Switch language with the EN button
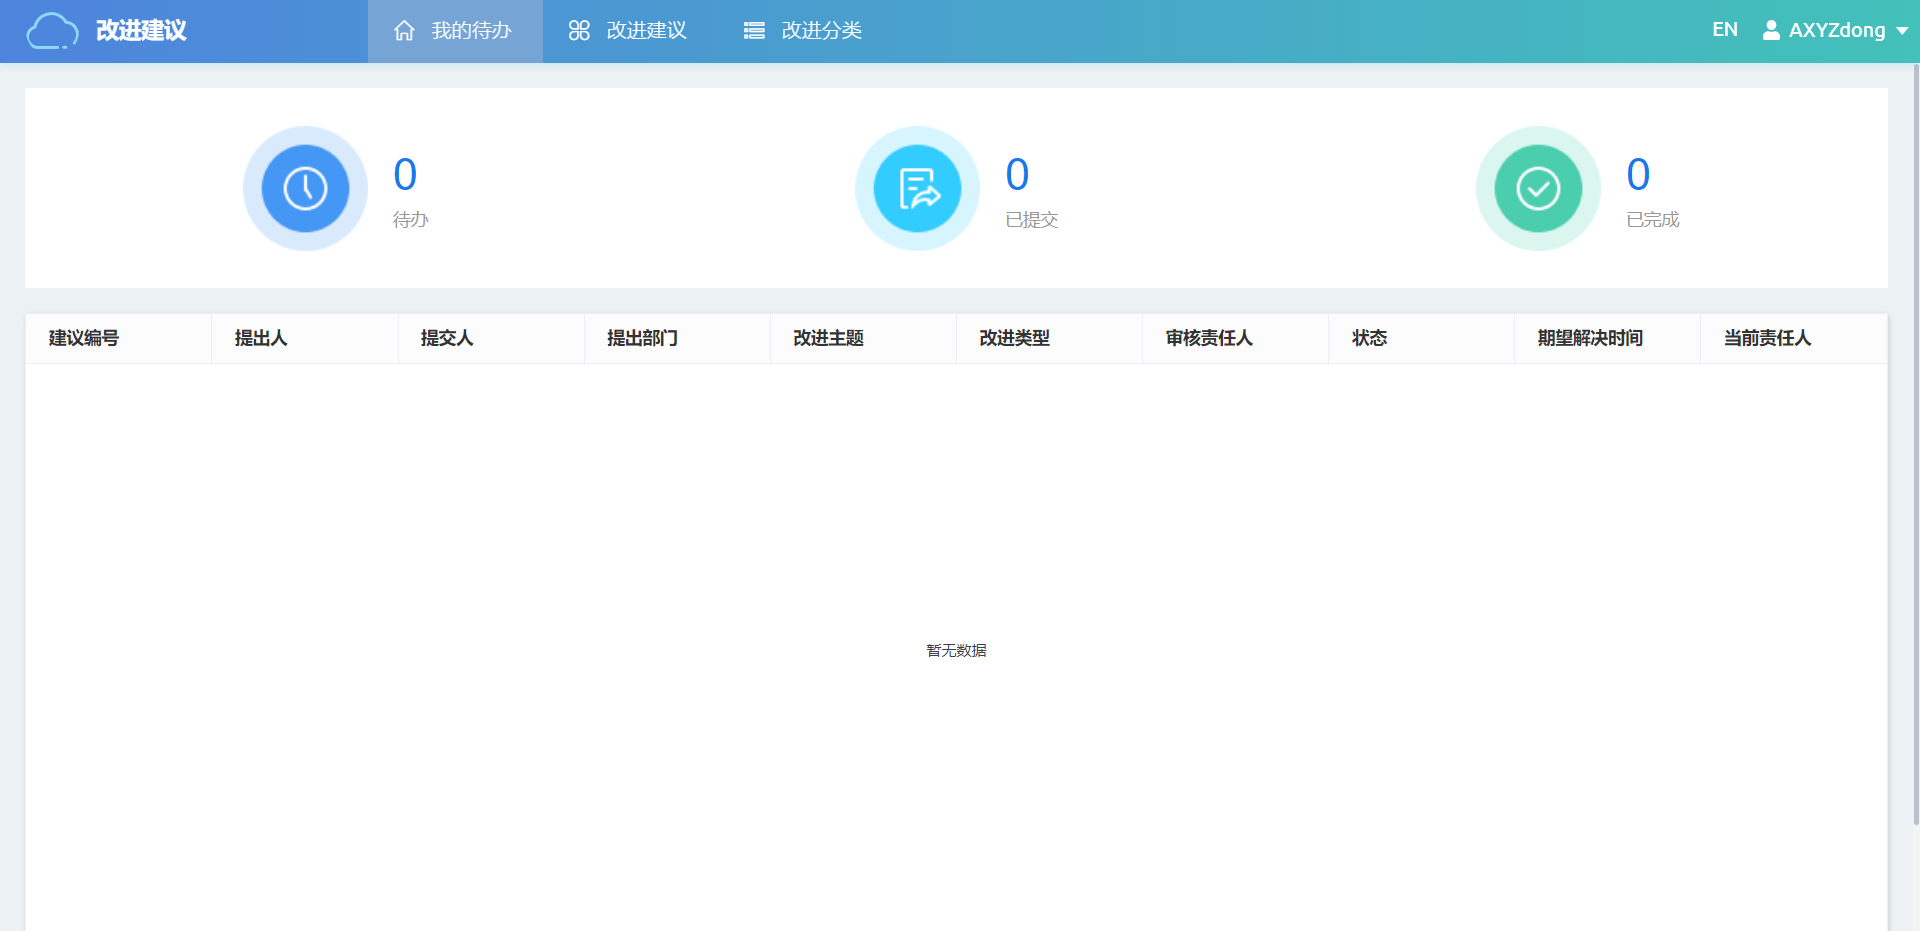 click(1725, 30)
